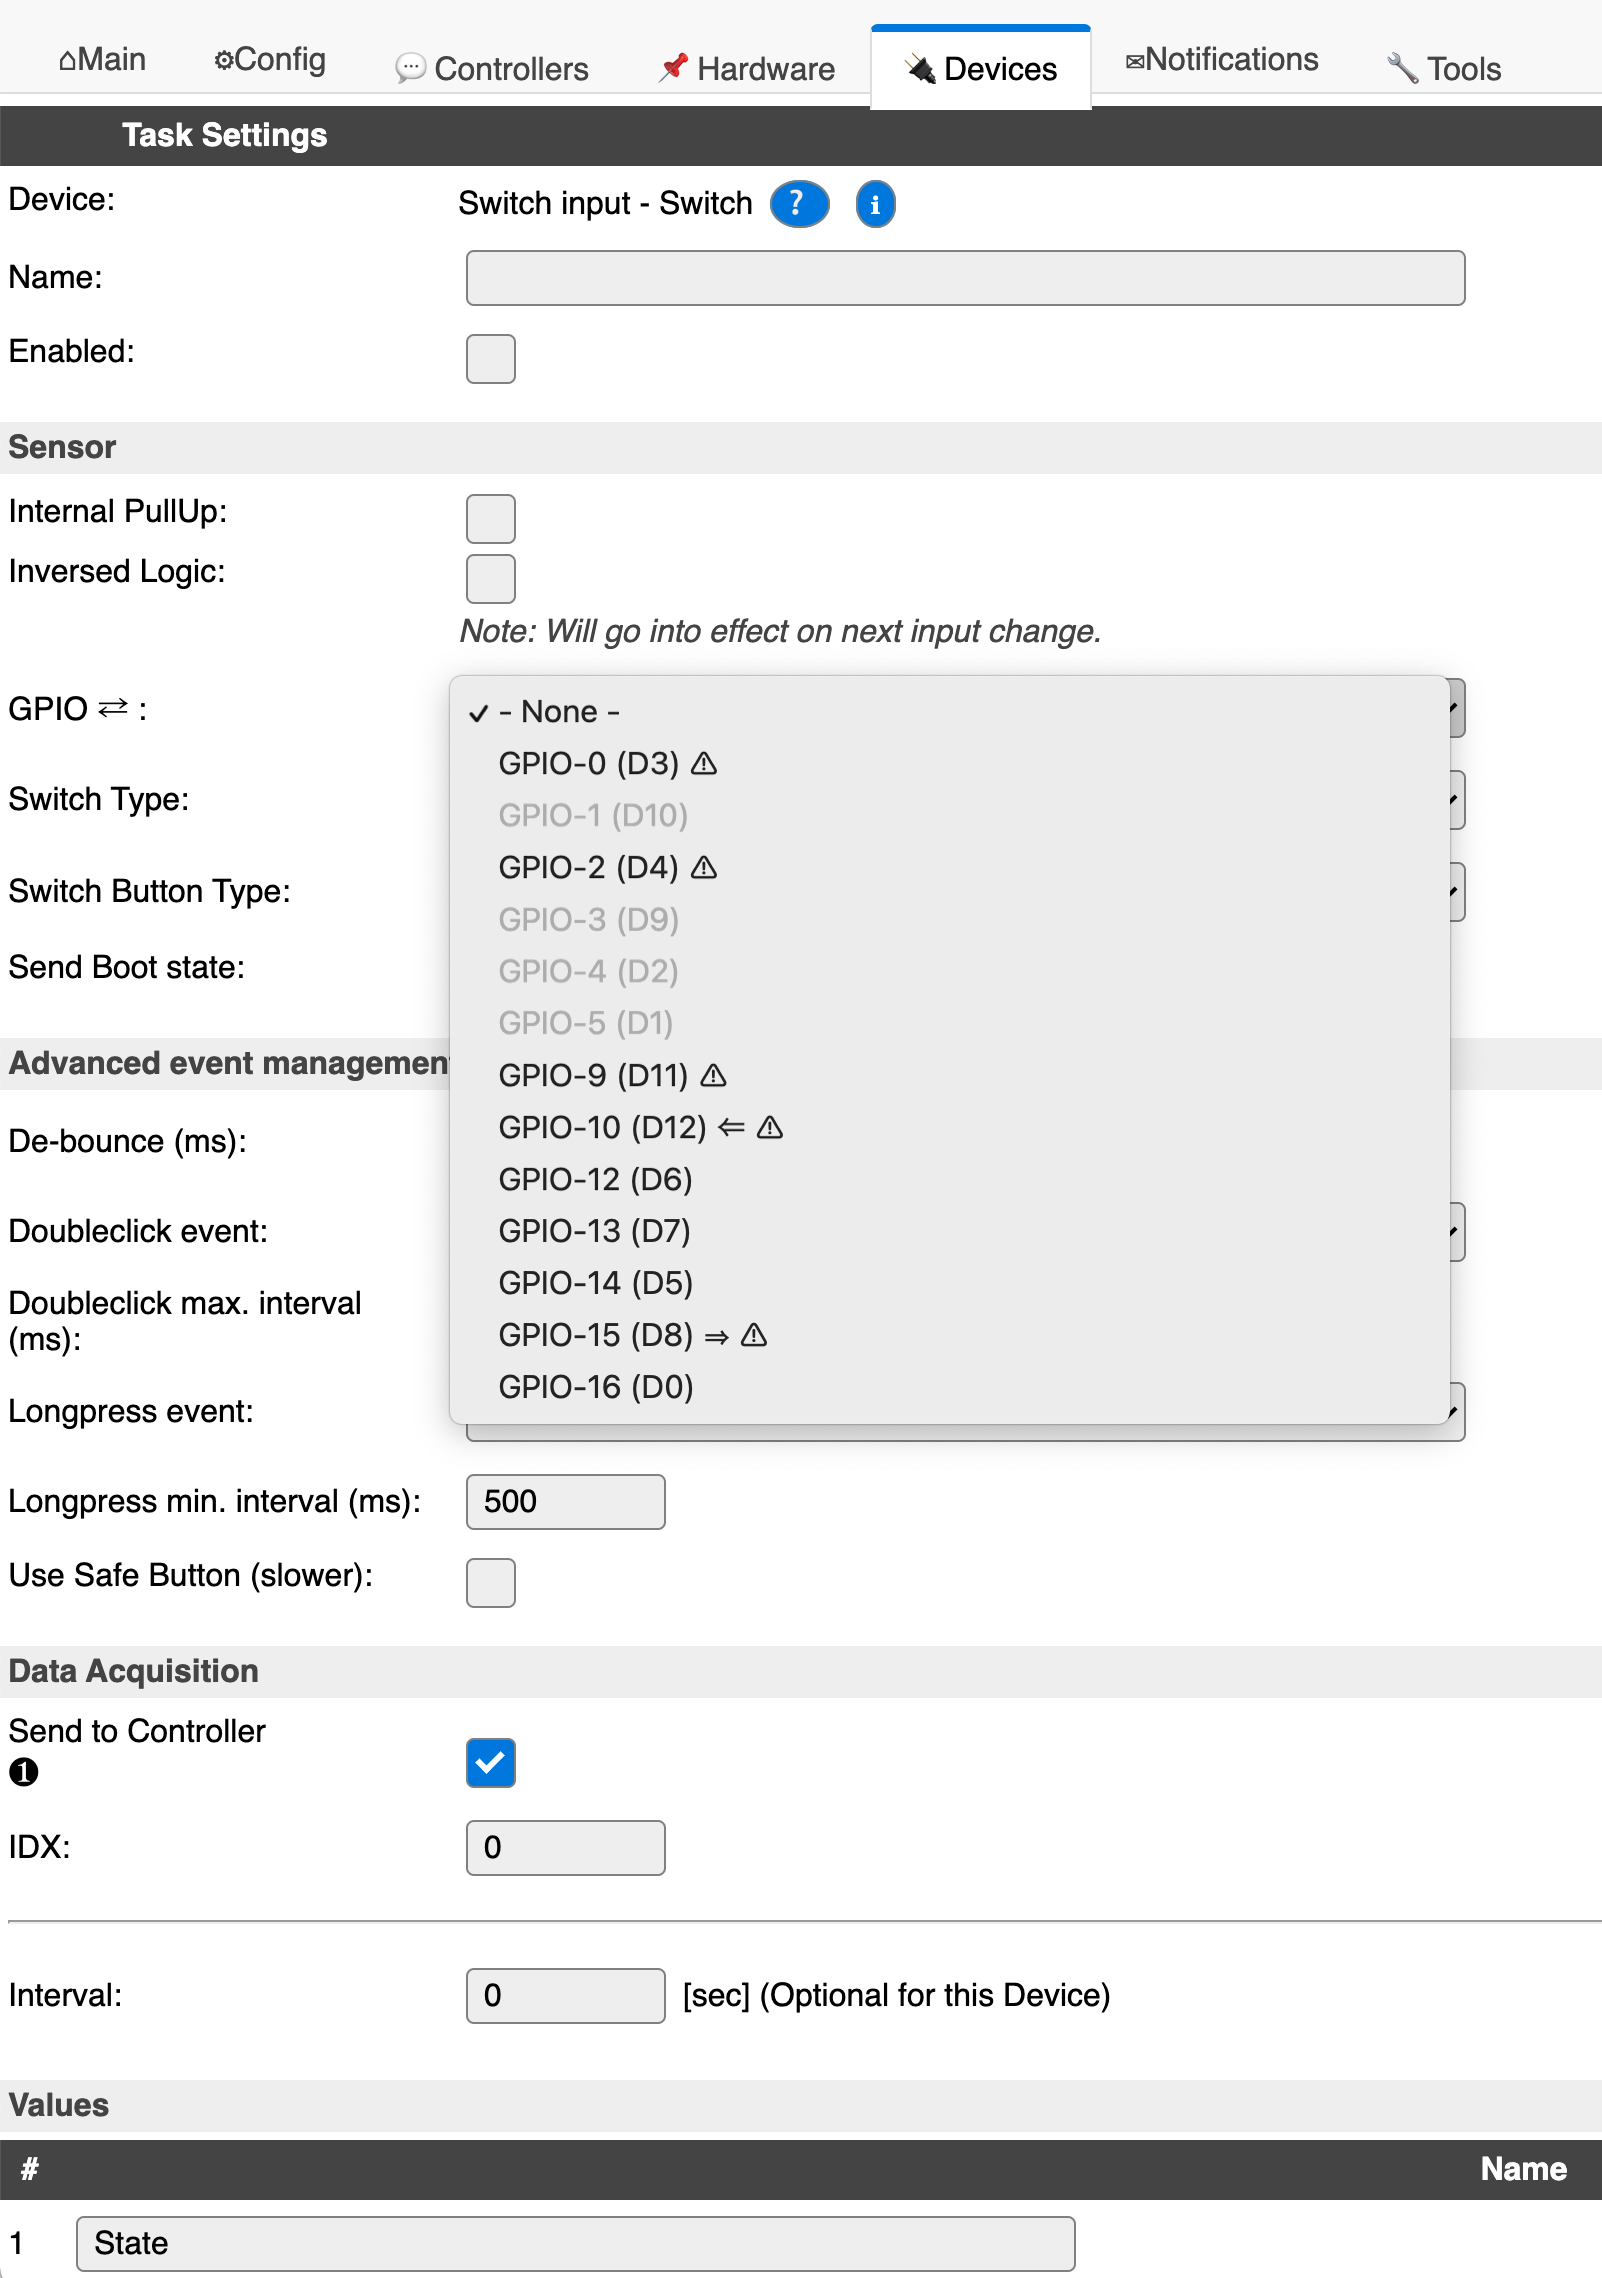Click the Name input field
The width and height of the screenshot is (1602, 2278).
click(965, 278)
